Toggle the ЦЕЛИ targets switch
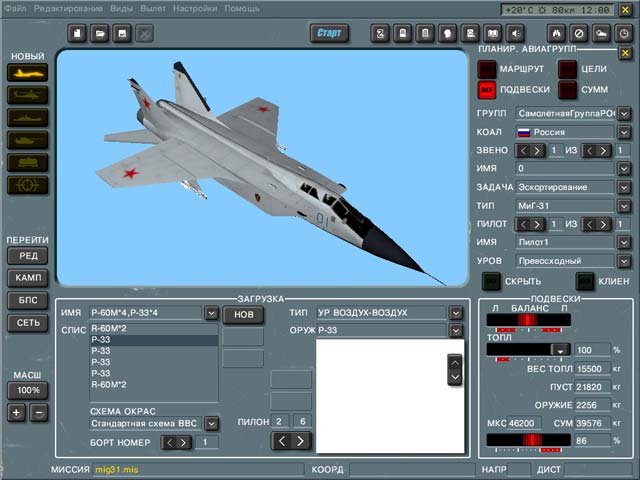The width and height of the screenshot is (640, 480). [567, 69]
